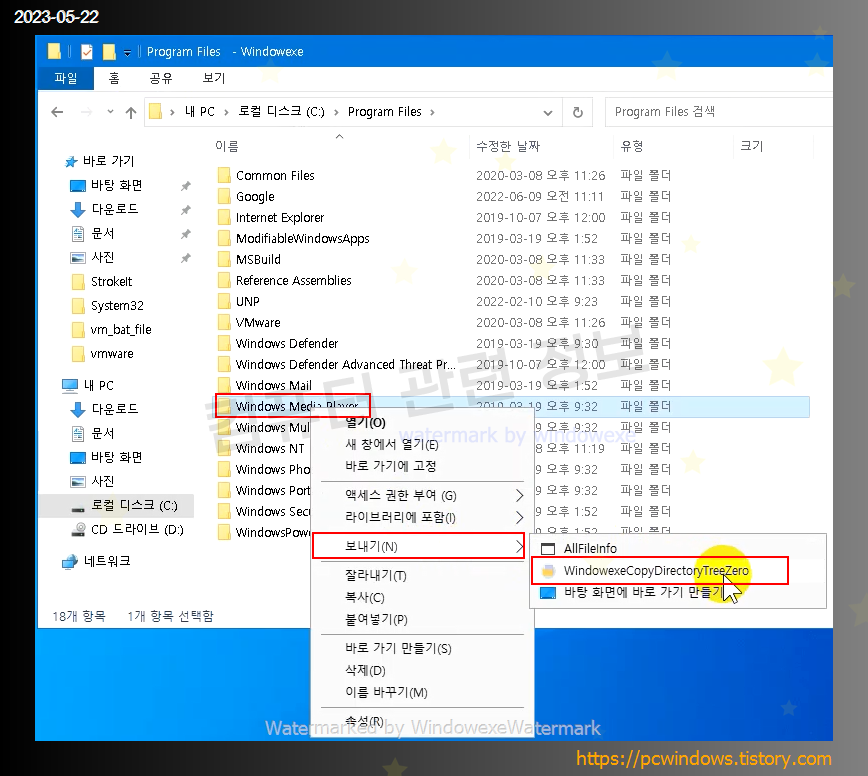Screen dimensions: 868x776
Task: Click the Back navigation arrow
Action: point(57,112)
